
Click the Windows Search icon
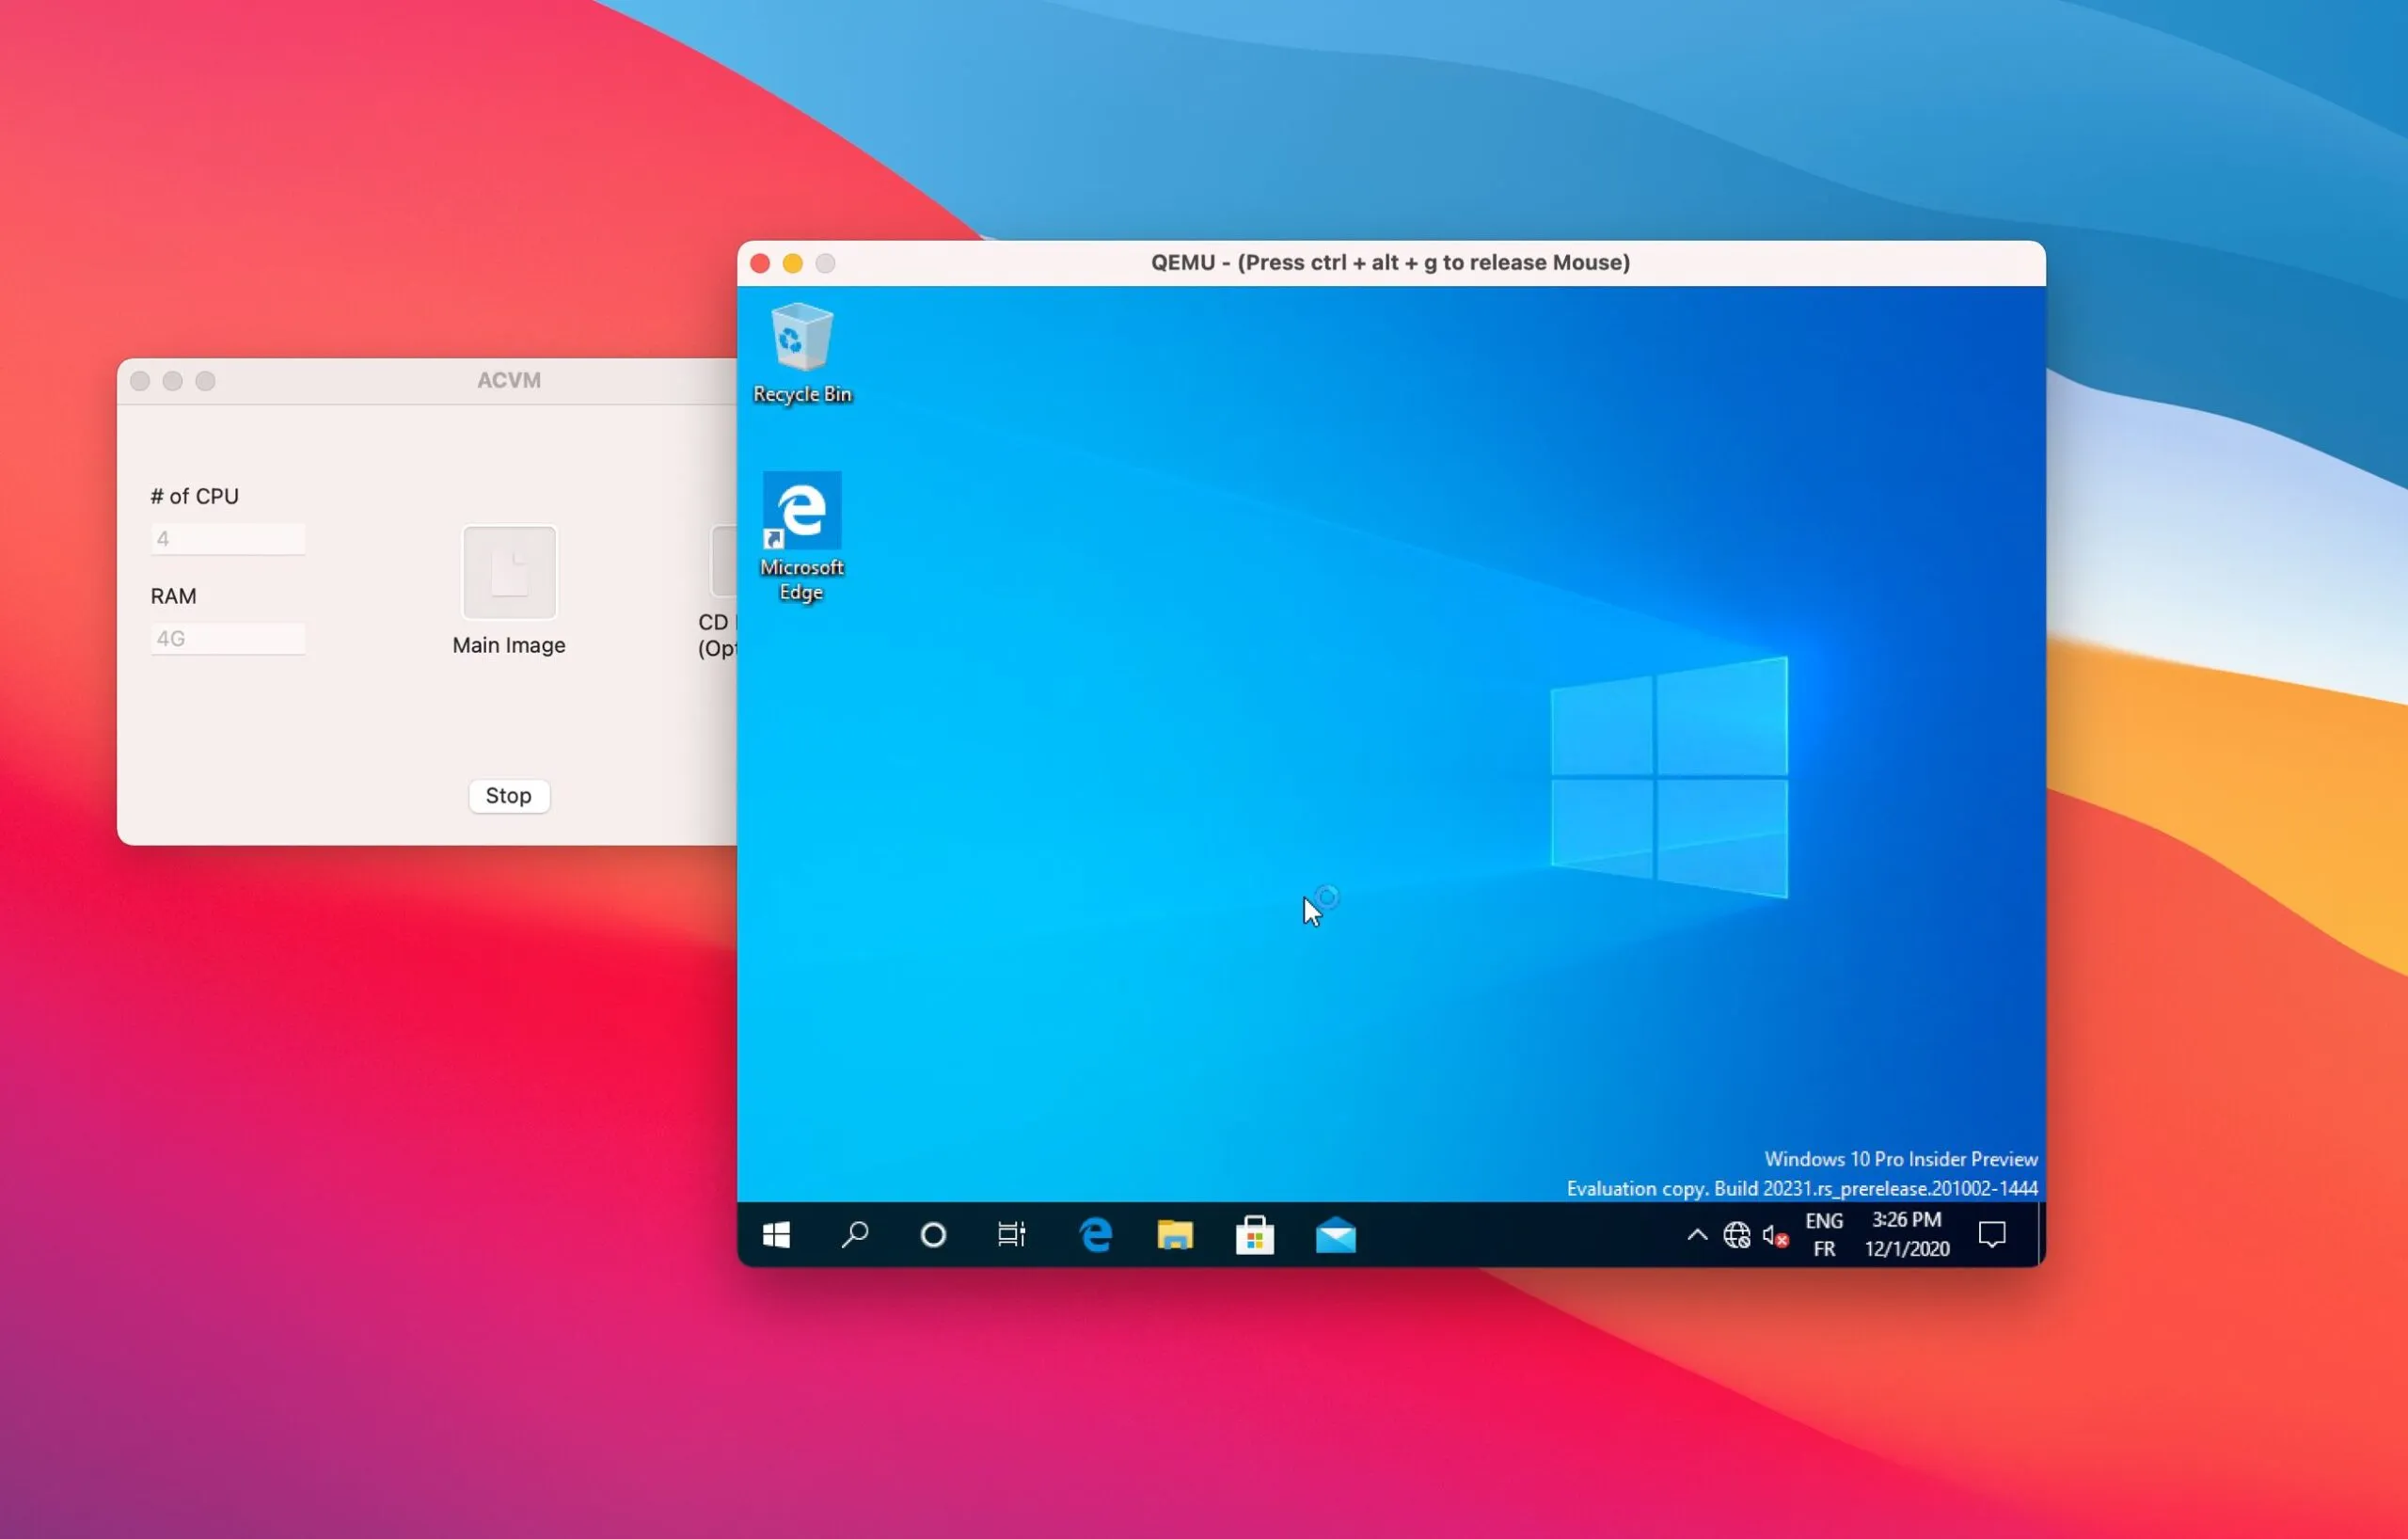tap(855, 1236)
